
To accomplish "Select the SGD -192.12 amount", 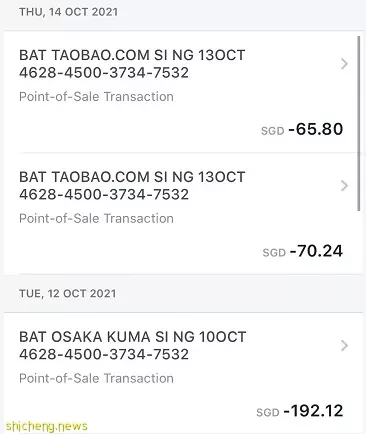I will click(299, 411).
